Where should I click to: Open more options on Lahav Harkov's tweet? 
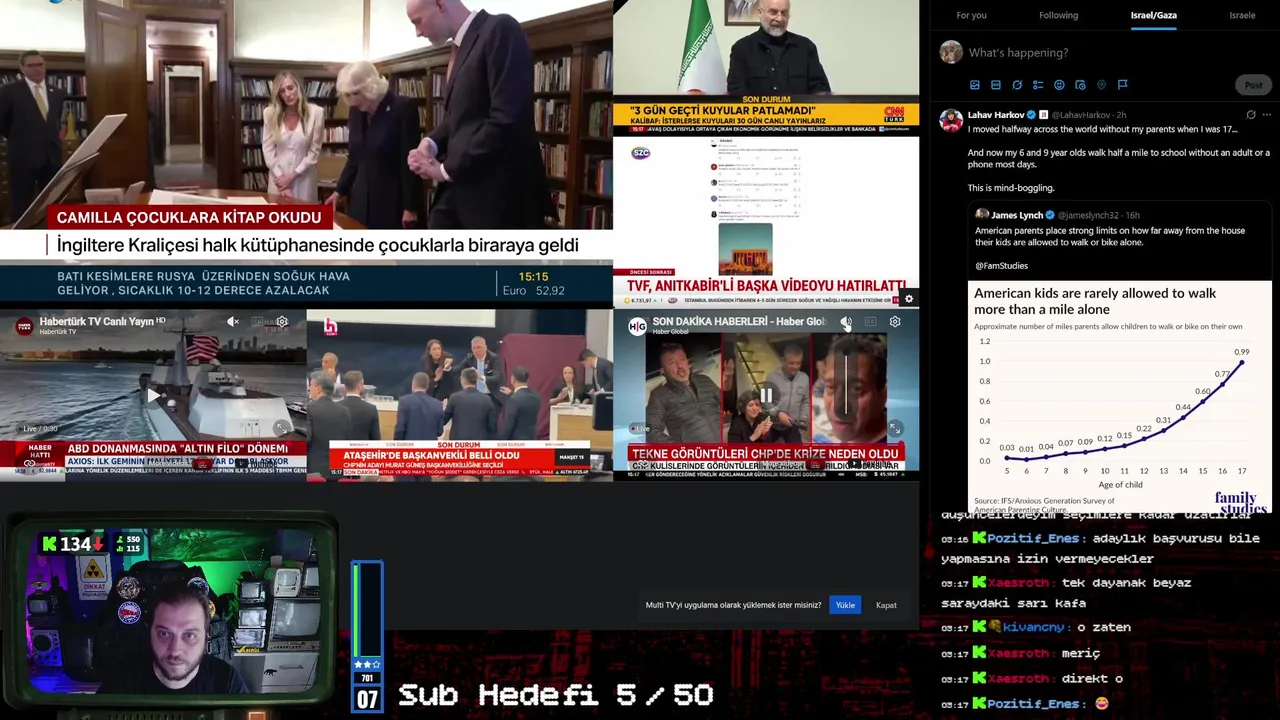pos(1266,115)
